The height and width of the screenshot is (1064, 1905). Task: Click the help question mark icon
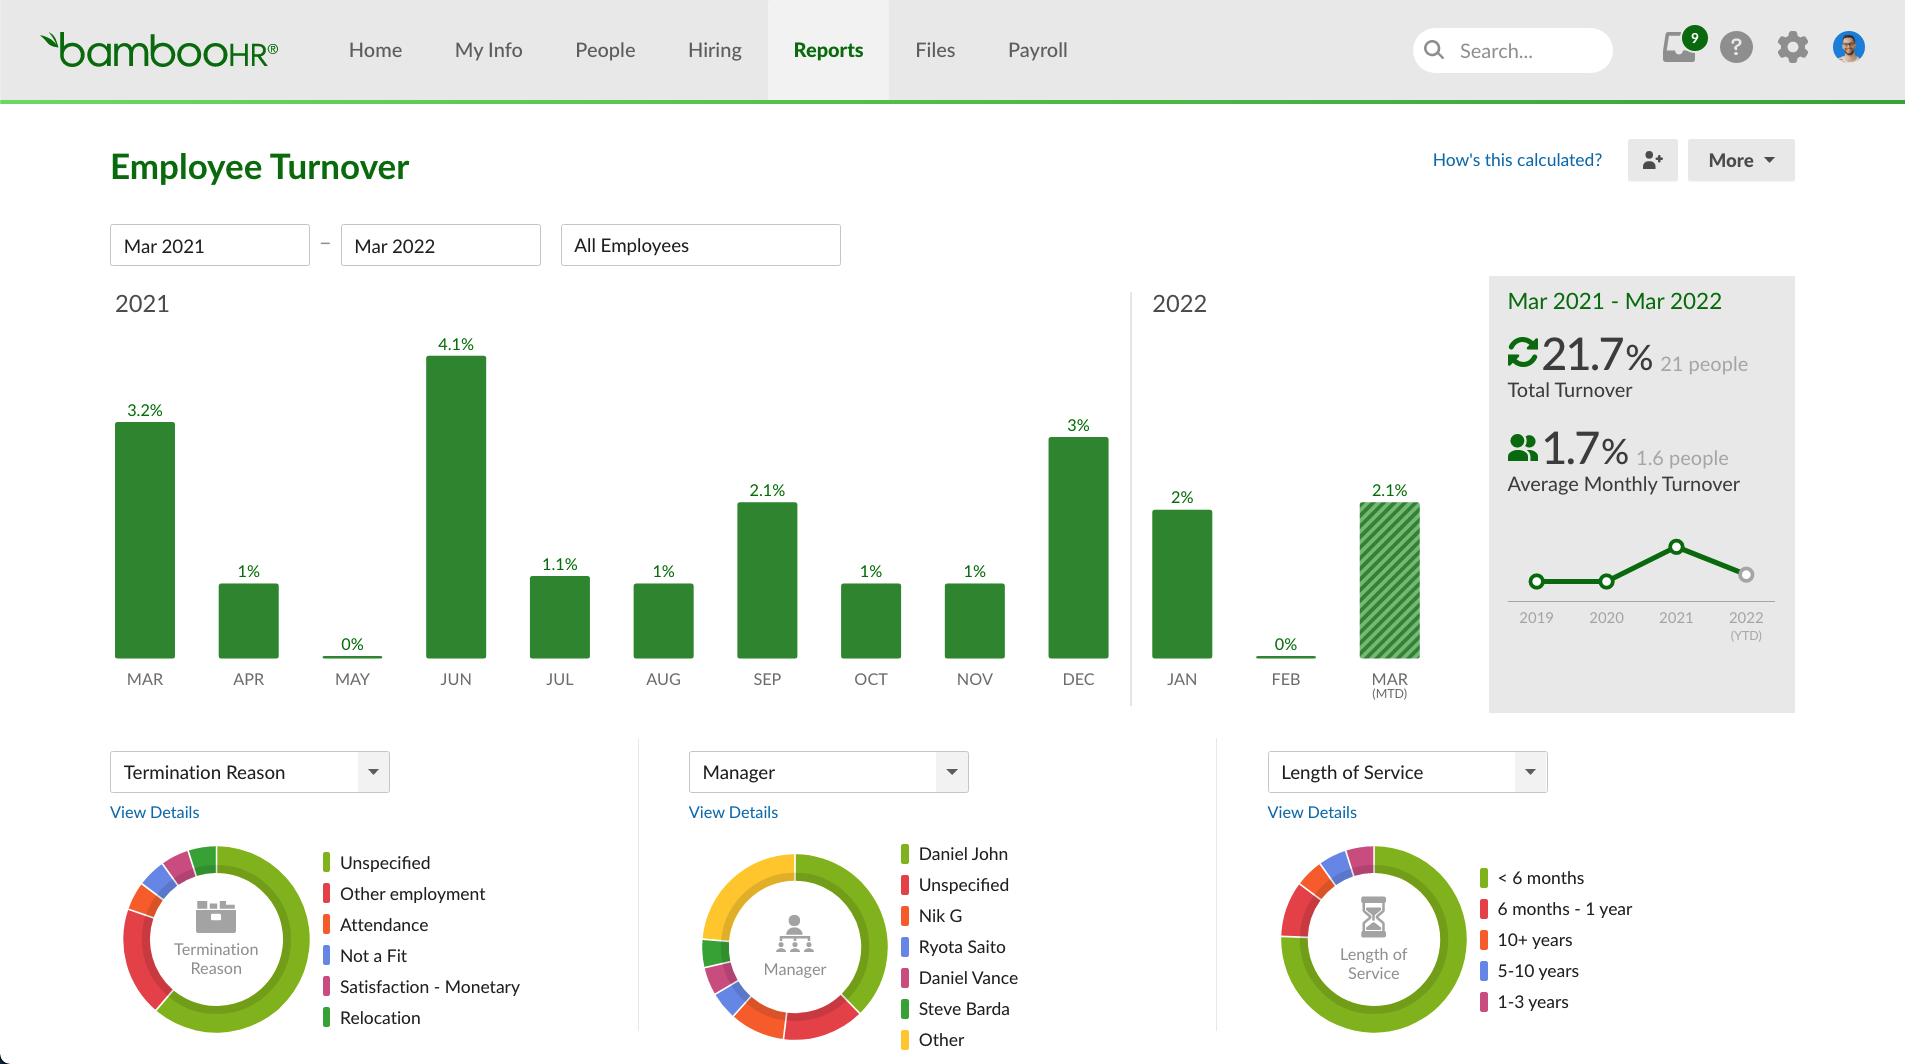(x=1736, y=47)
